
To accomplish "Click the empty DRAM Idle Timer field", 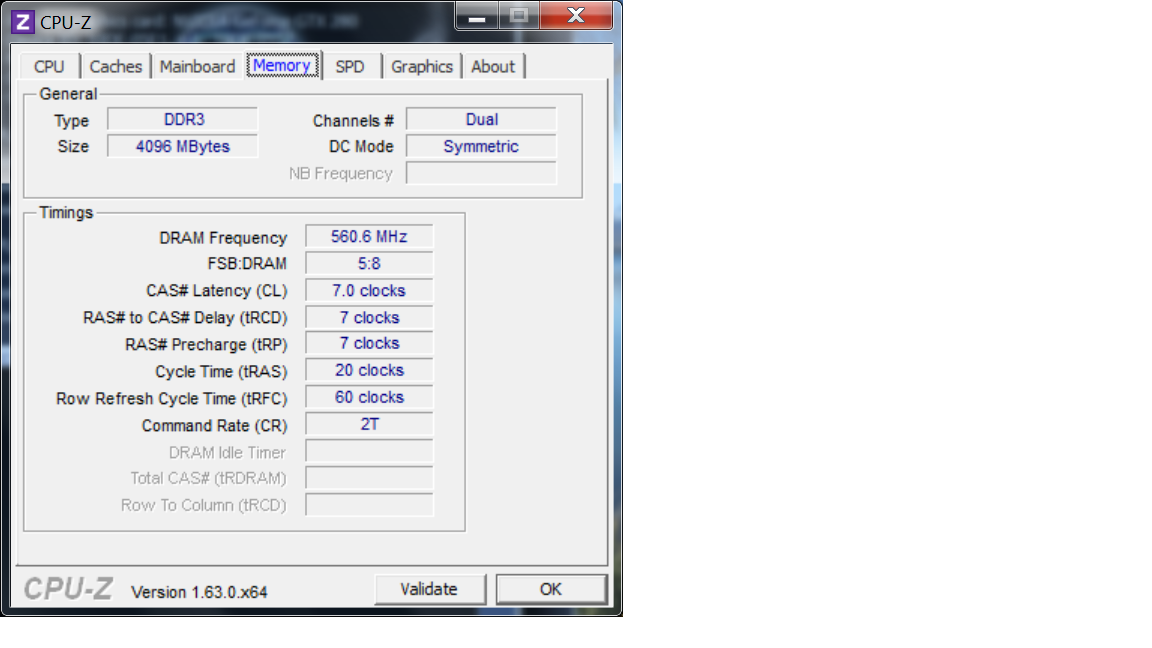I will click(369, 451).
